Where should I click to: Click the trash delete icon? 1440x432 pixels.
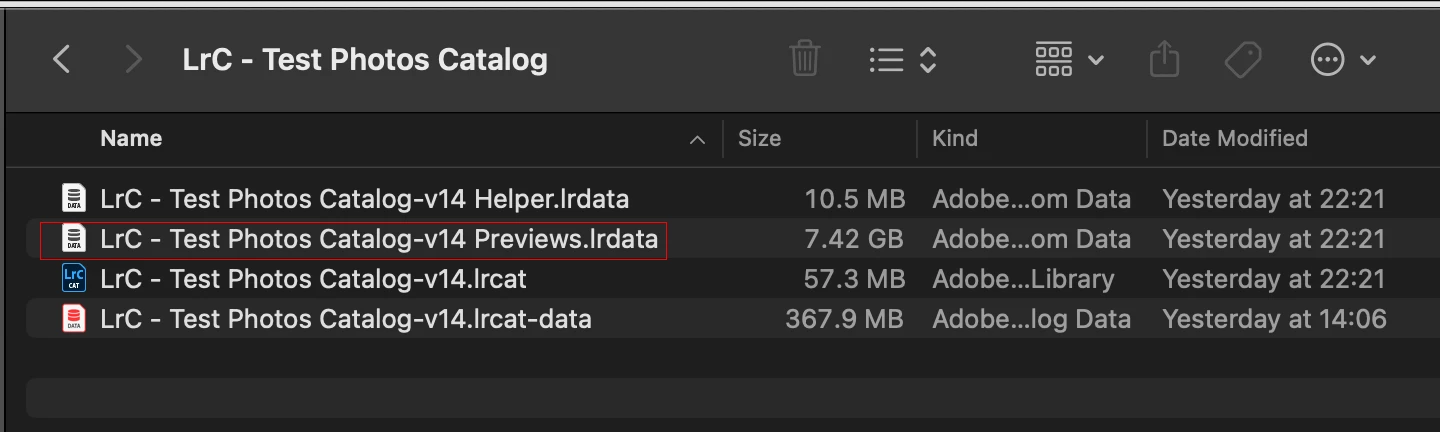(x=805, y=60)
